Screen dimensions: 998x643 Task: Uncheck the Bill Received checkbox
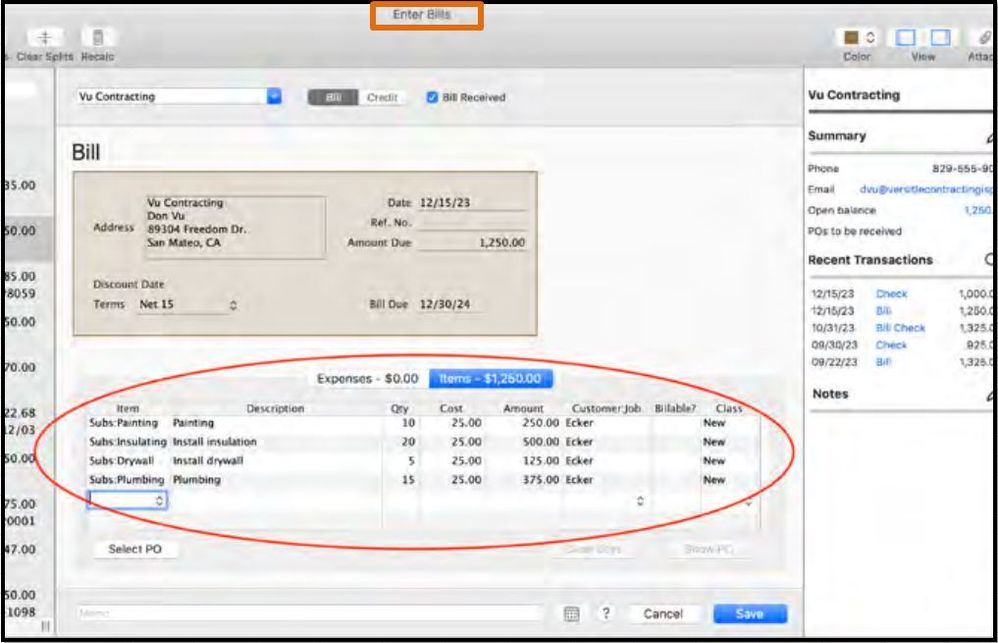(432, 97)
